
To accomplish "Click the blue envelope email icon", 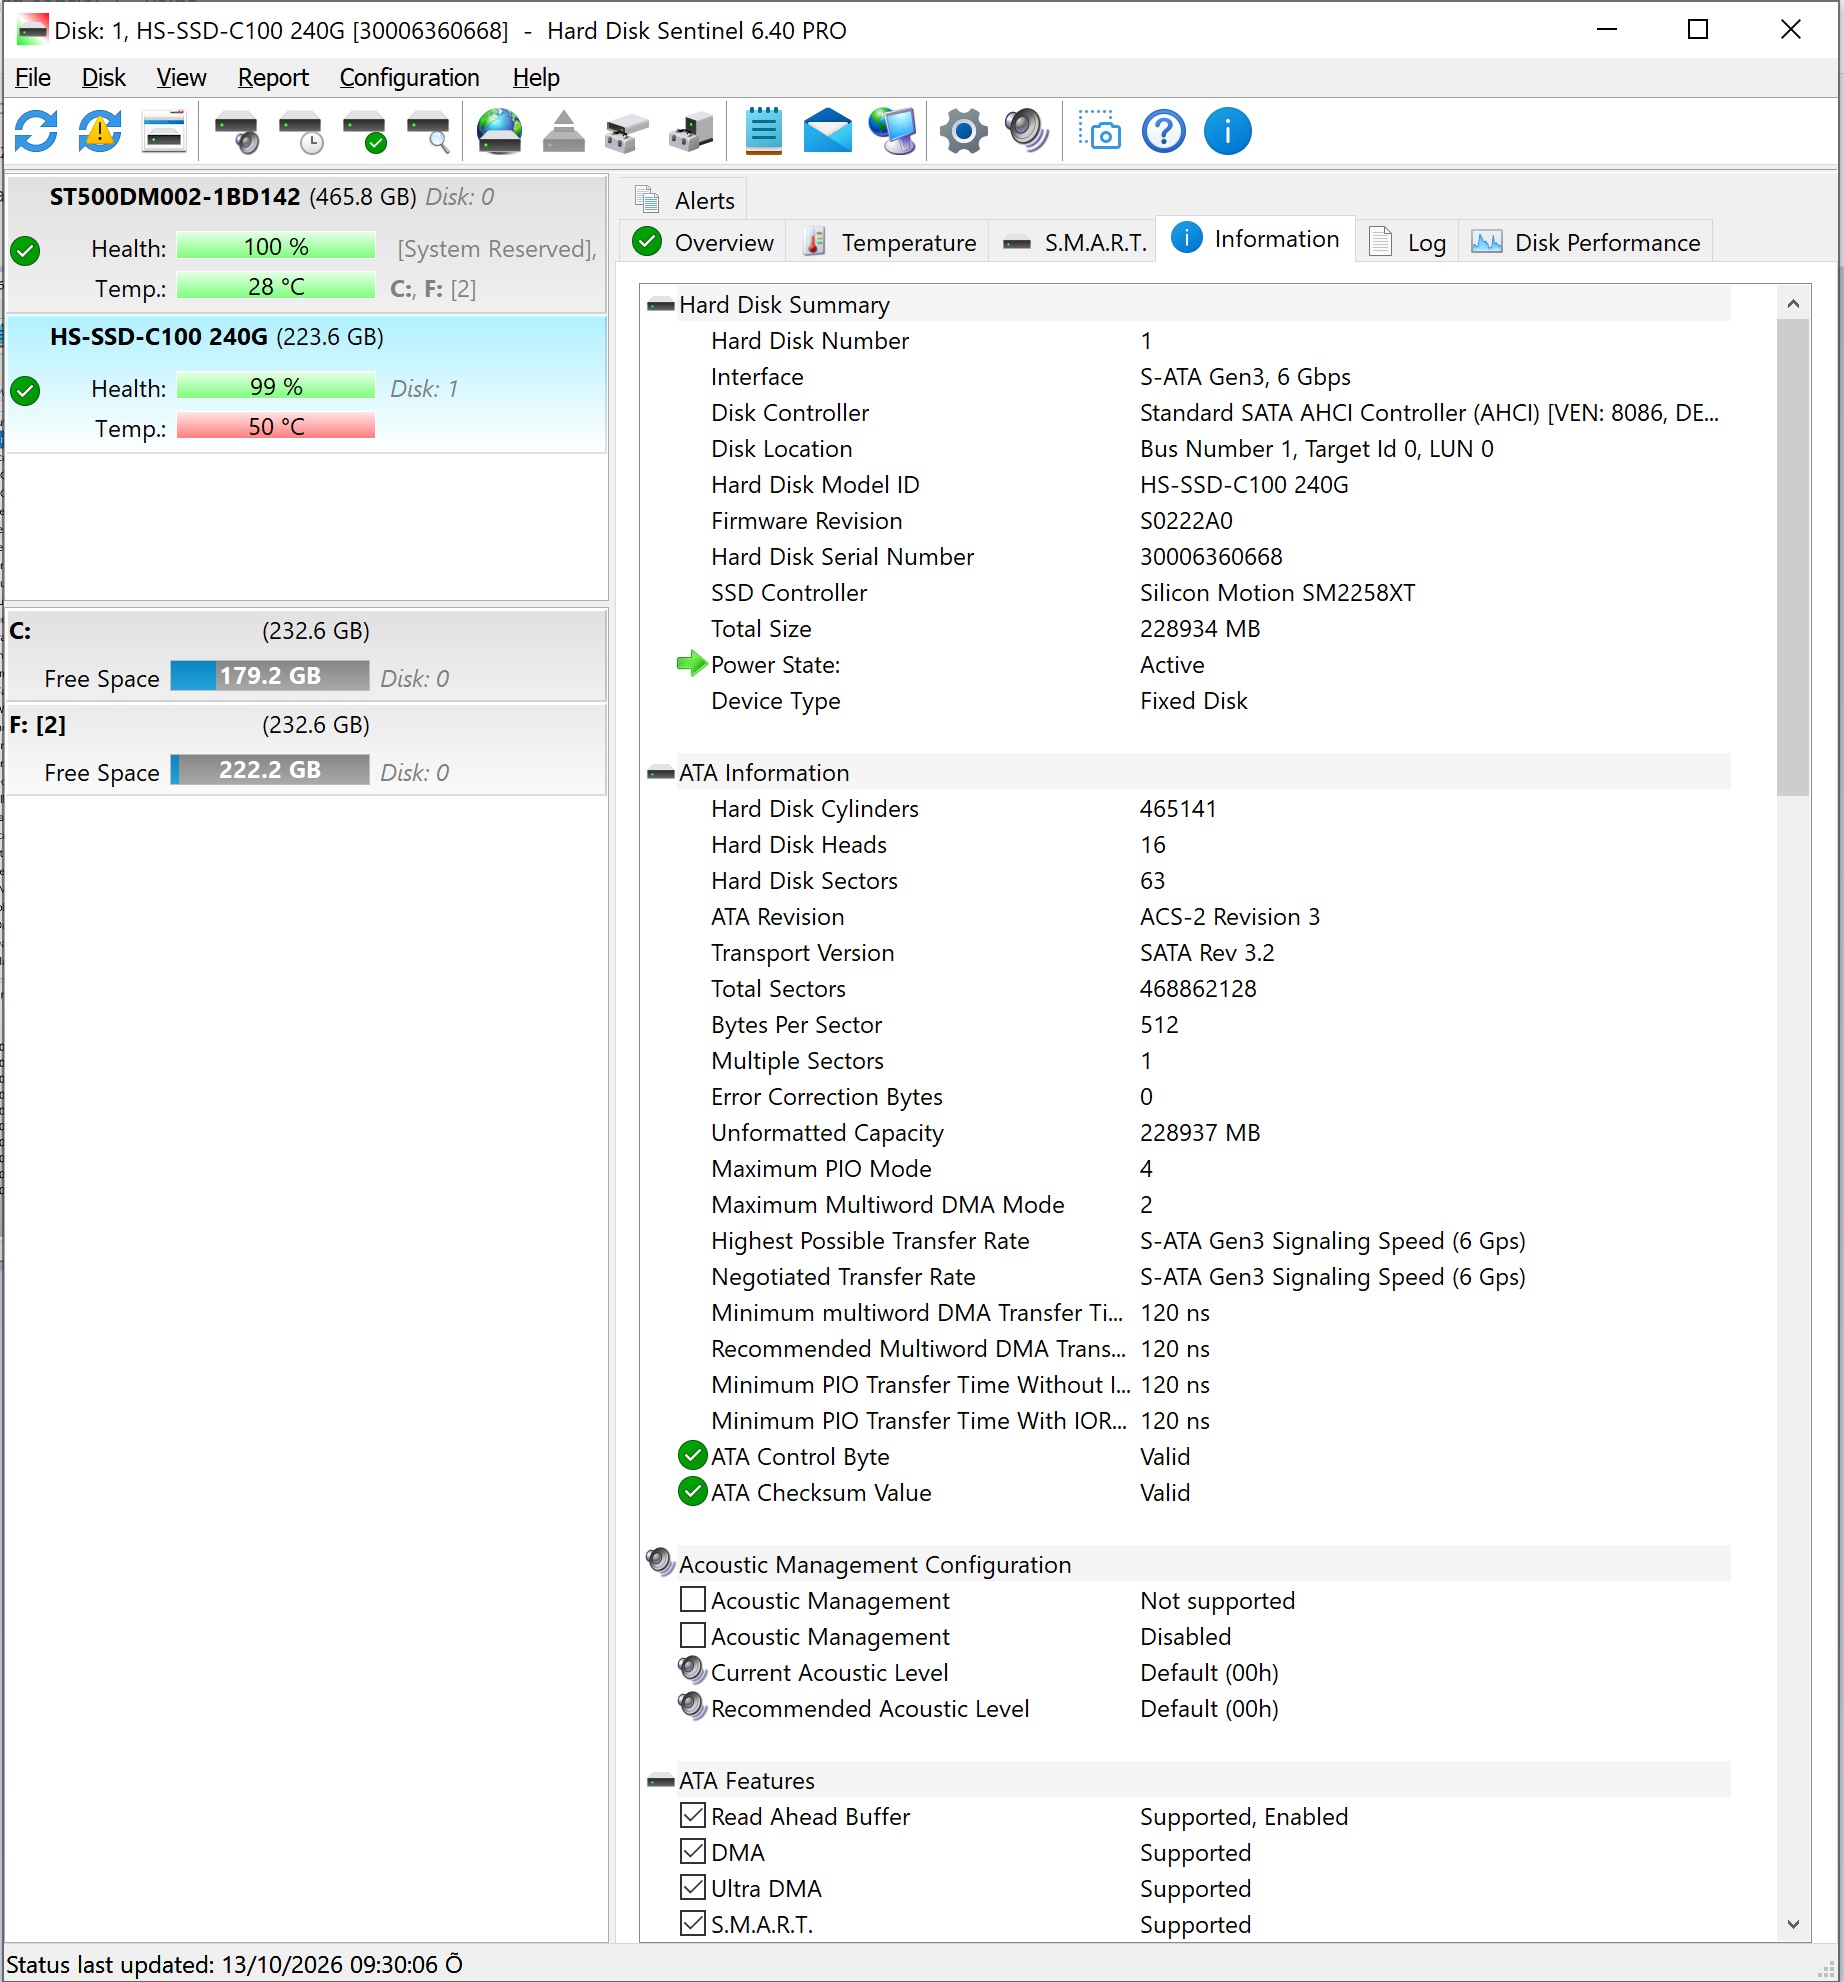I will [x=828, y=131].
